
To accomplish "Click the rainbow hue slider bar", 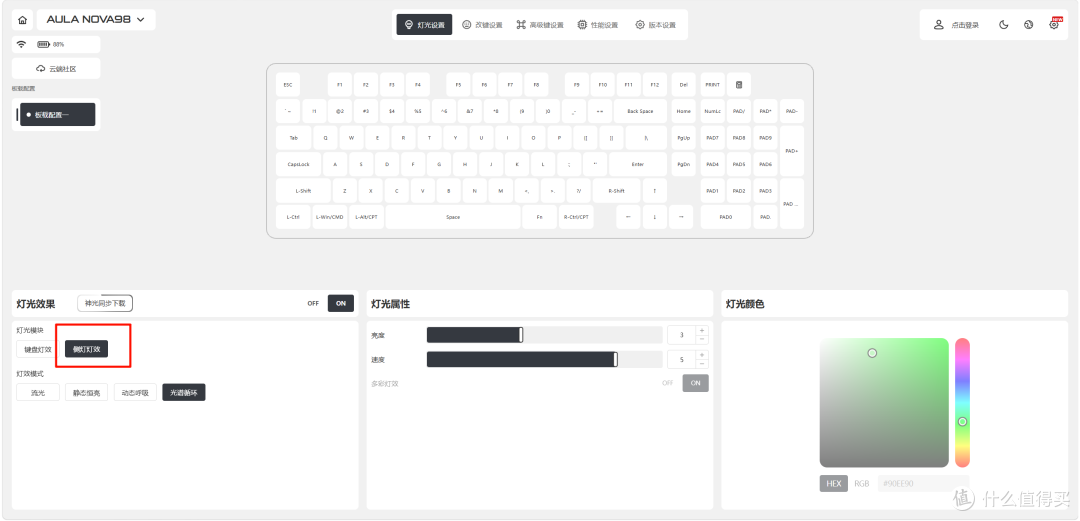I will (x=962, y=402).
